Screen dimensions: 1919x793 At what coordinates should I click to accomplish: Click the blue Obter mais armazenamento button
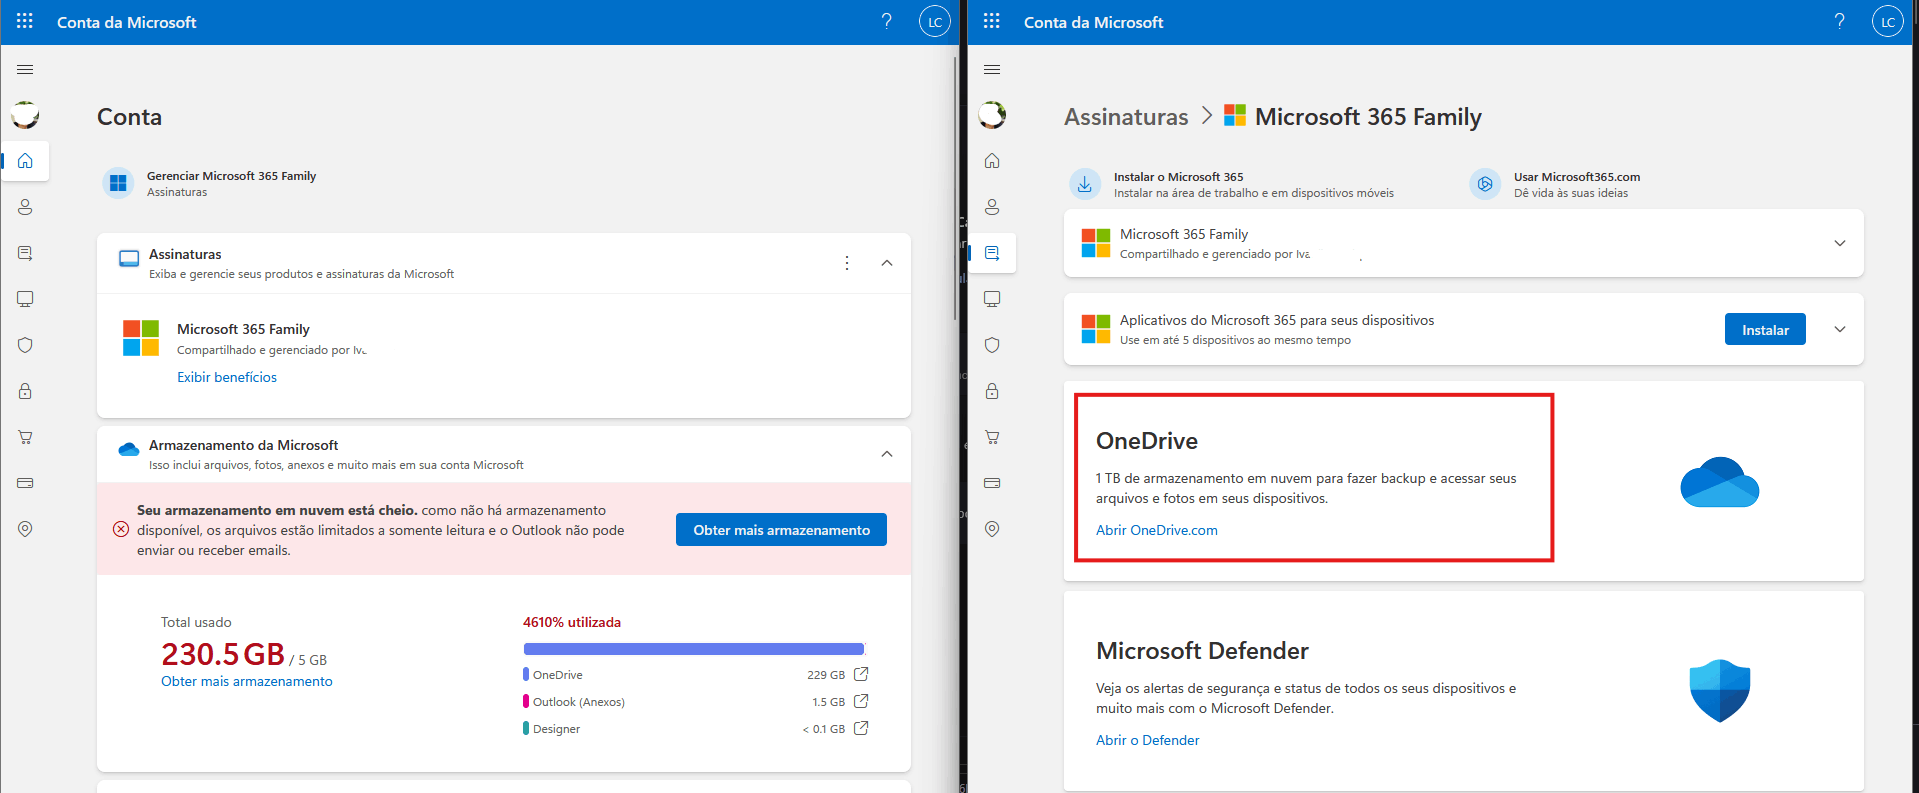click(x=781, y=530)
